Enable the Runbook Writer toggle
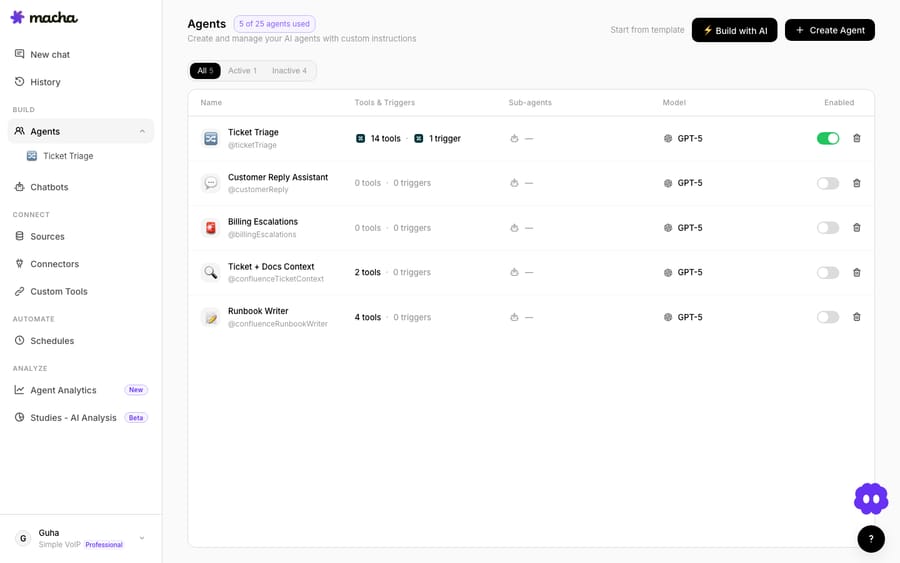900x563 pixels. 828,317
